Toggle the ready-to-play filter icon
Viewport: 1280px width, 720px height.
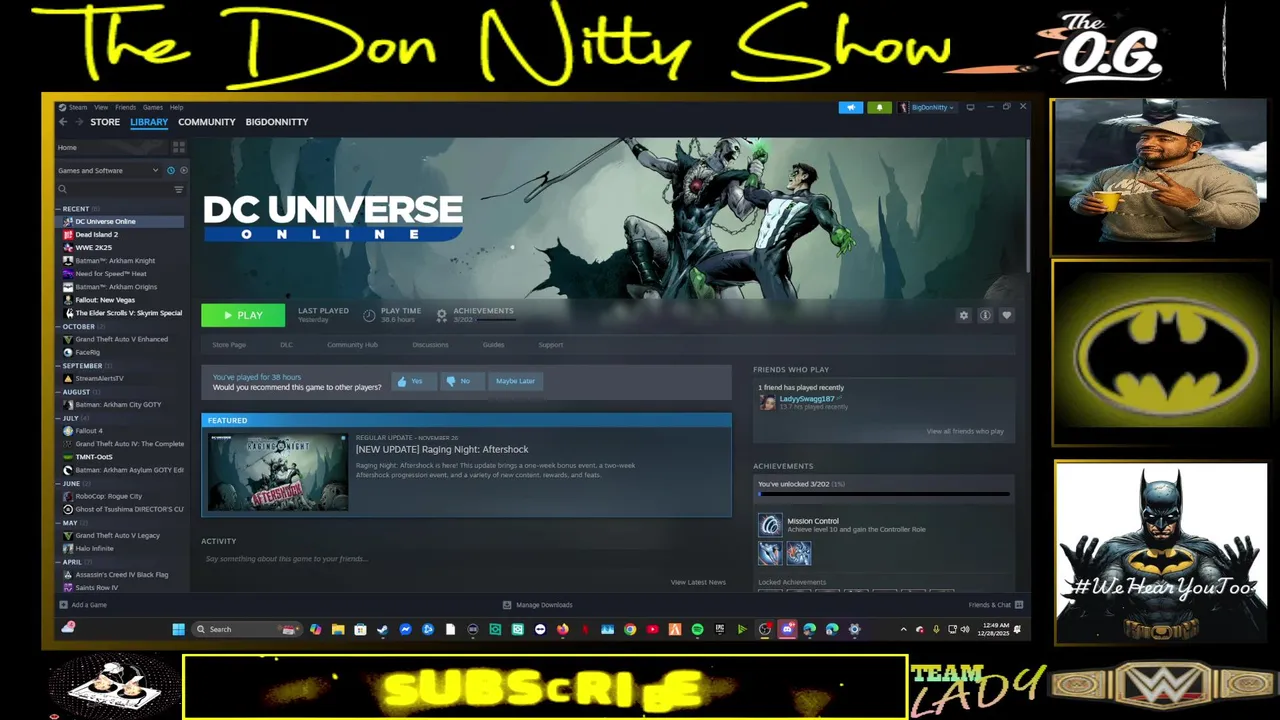(183, 170)
